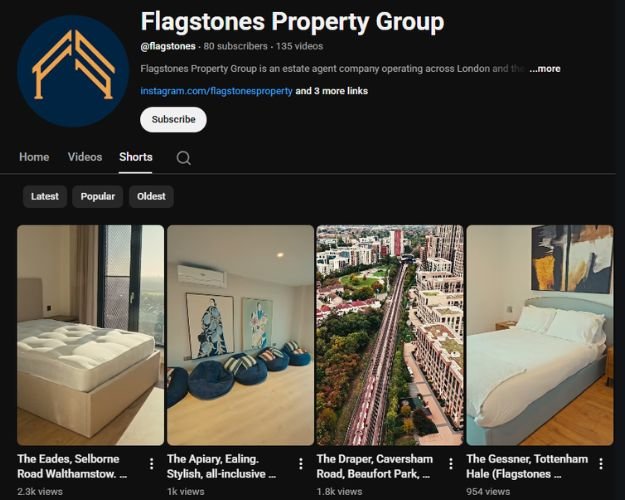Switch to the Videos tab
Screen dimensions: 625x500
tap(85, 157)
